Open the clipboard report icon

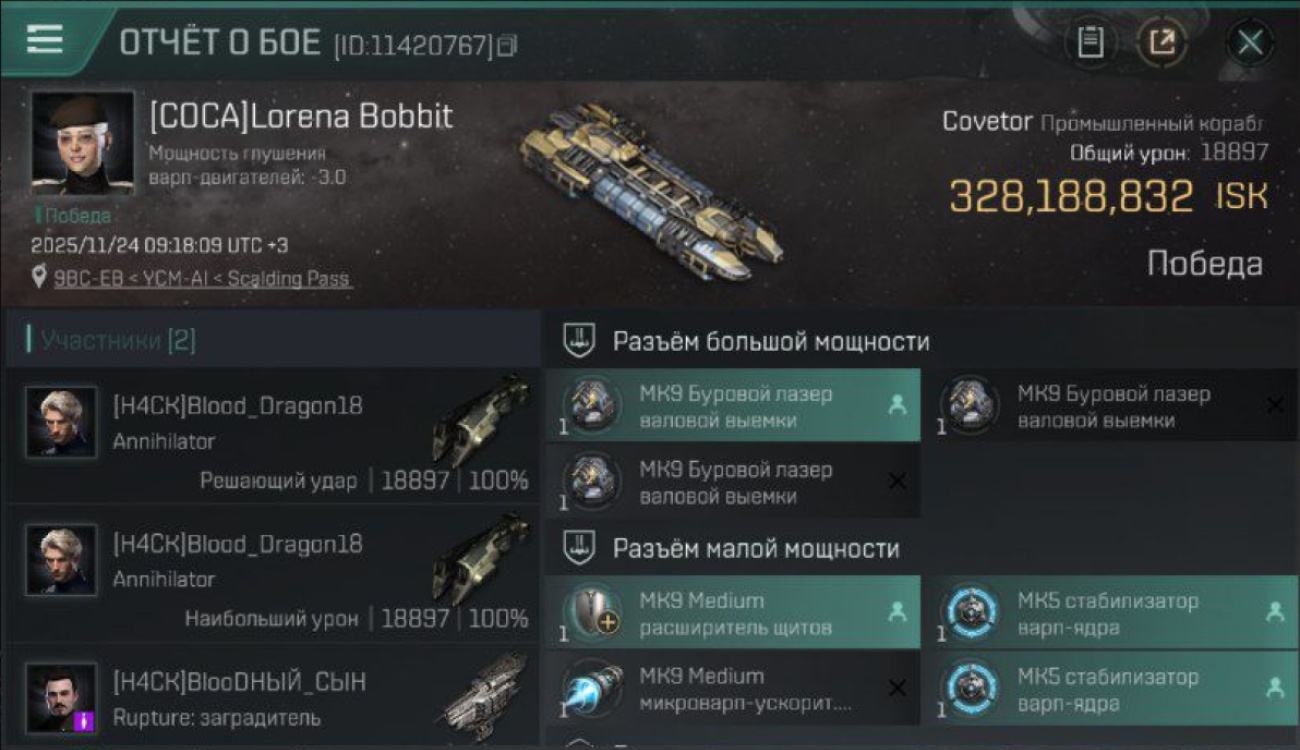tap(1090, 42)
